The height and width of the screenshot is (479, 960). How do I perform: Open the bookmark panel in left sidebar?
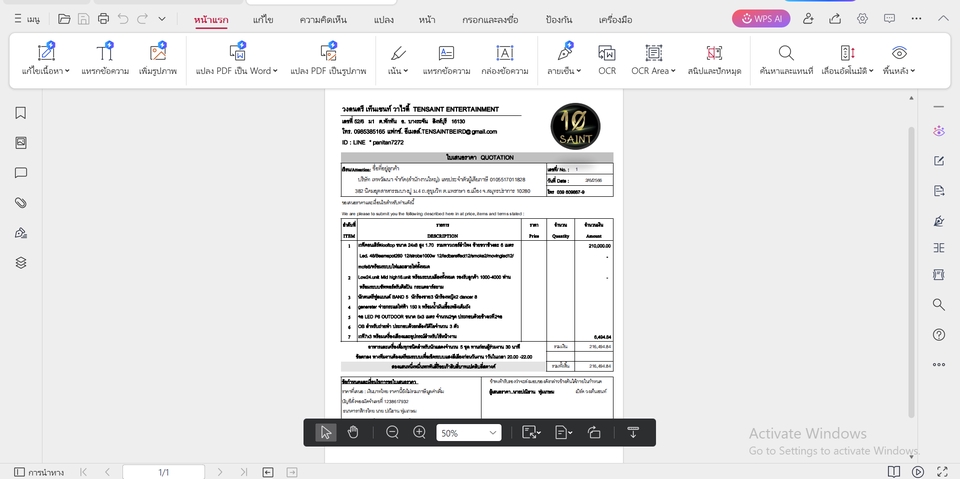tap(21, 113)
